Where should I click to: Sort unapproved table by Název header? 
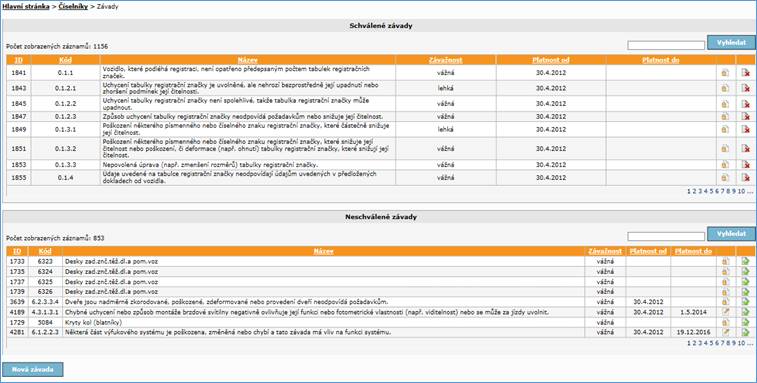323,251
